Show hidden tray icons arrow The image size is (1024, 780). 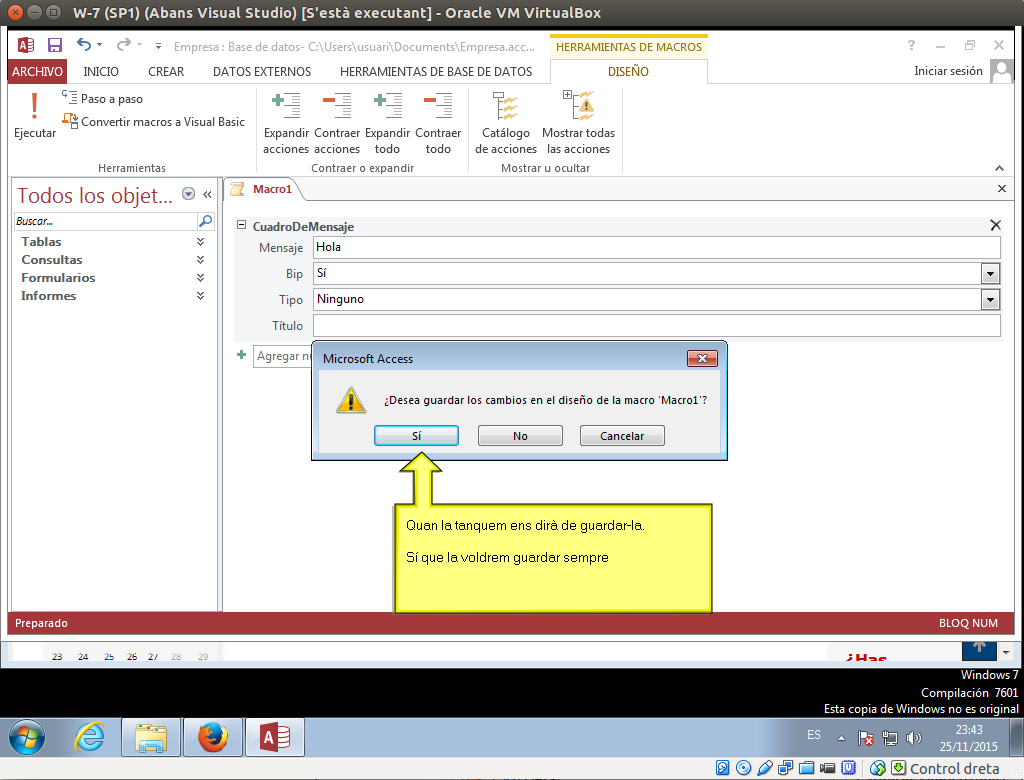coord(841,738)
